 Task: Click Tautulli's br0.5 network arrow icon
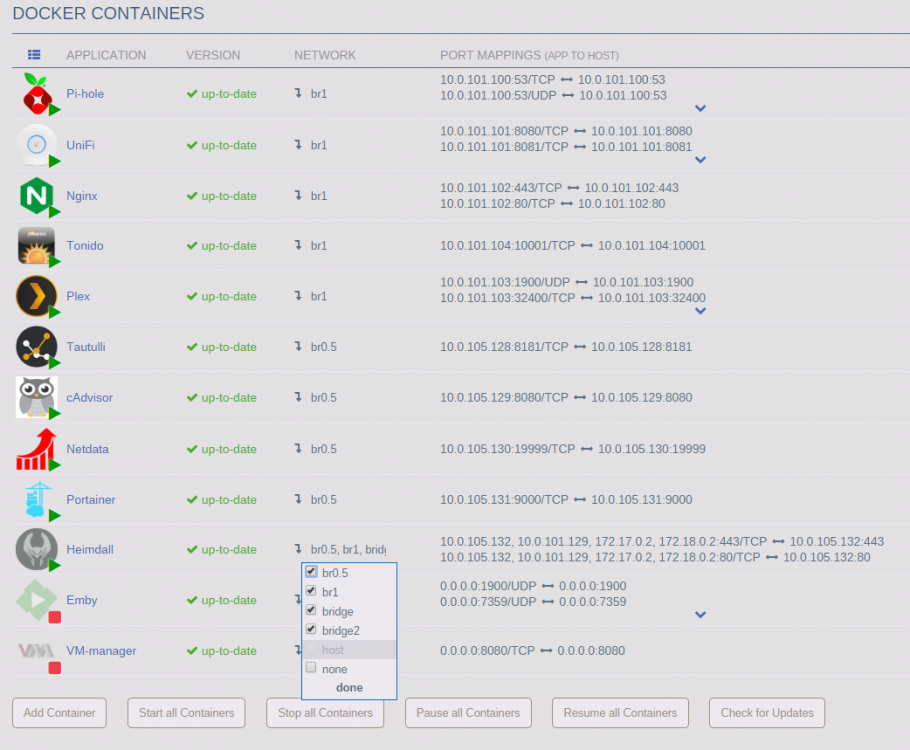pyautogui.click(x=298, y=347)
